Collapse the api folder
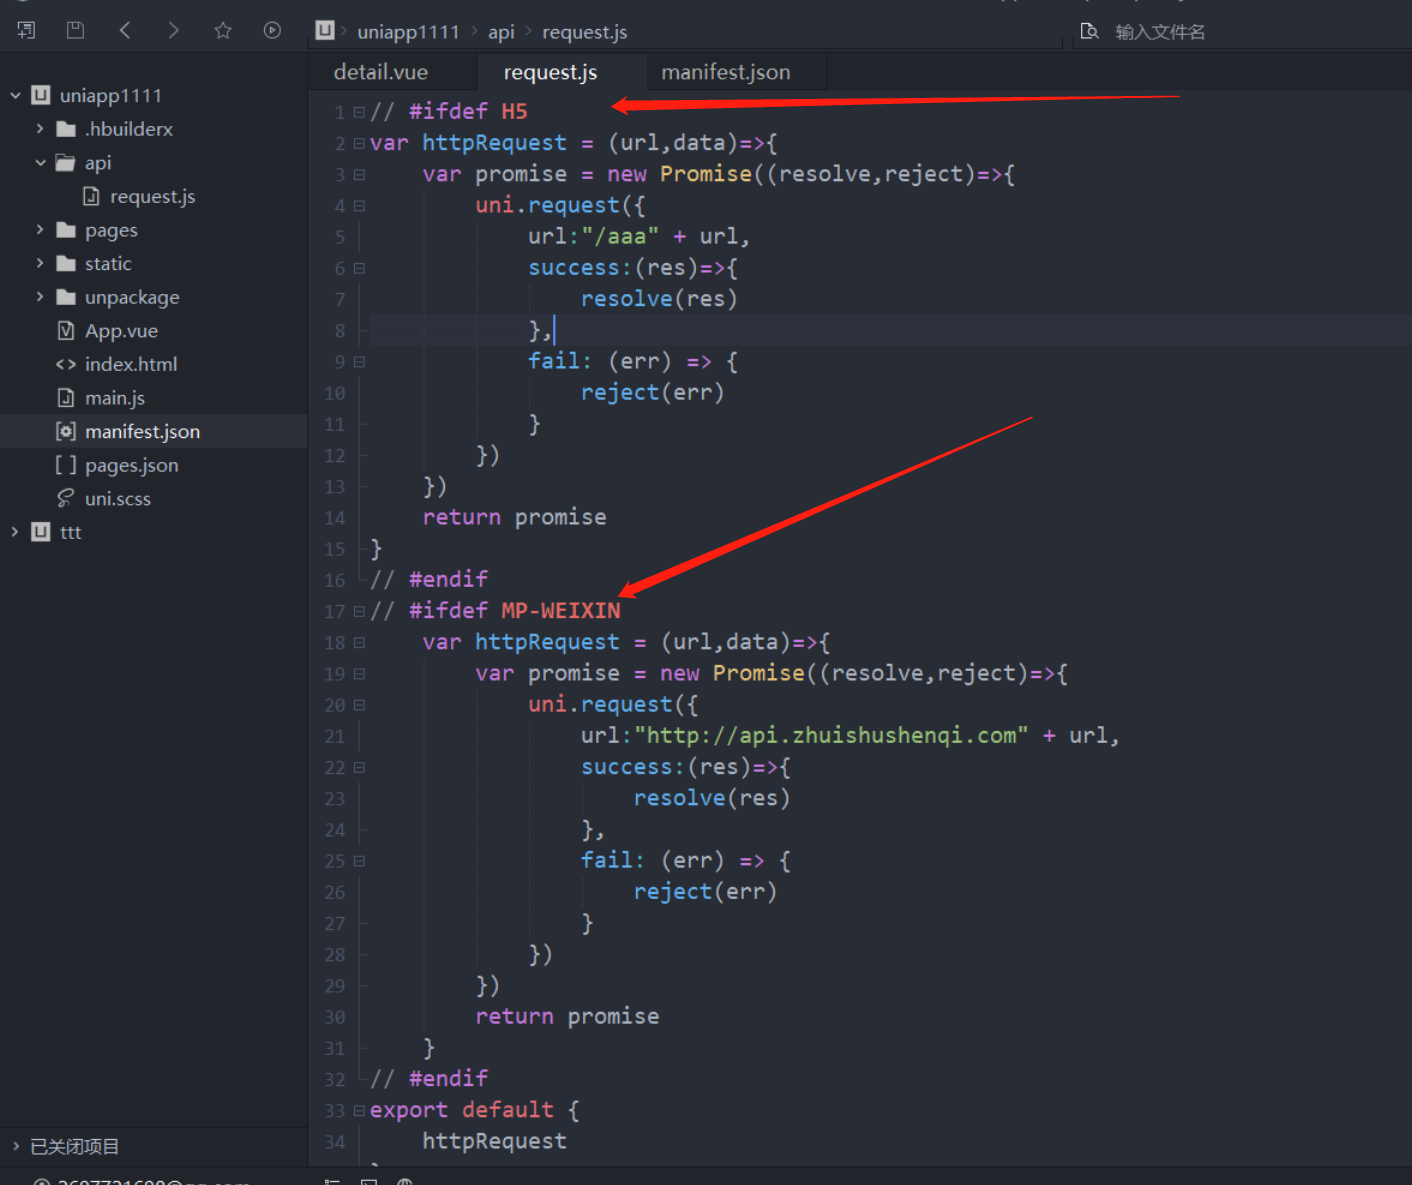 (38, 162)
